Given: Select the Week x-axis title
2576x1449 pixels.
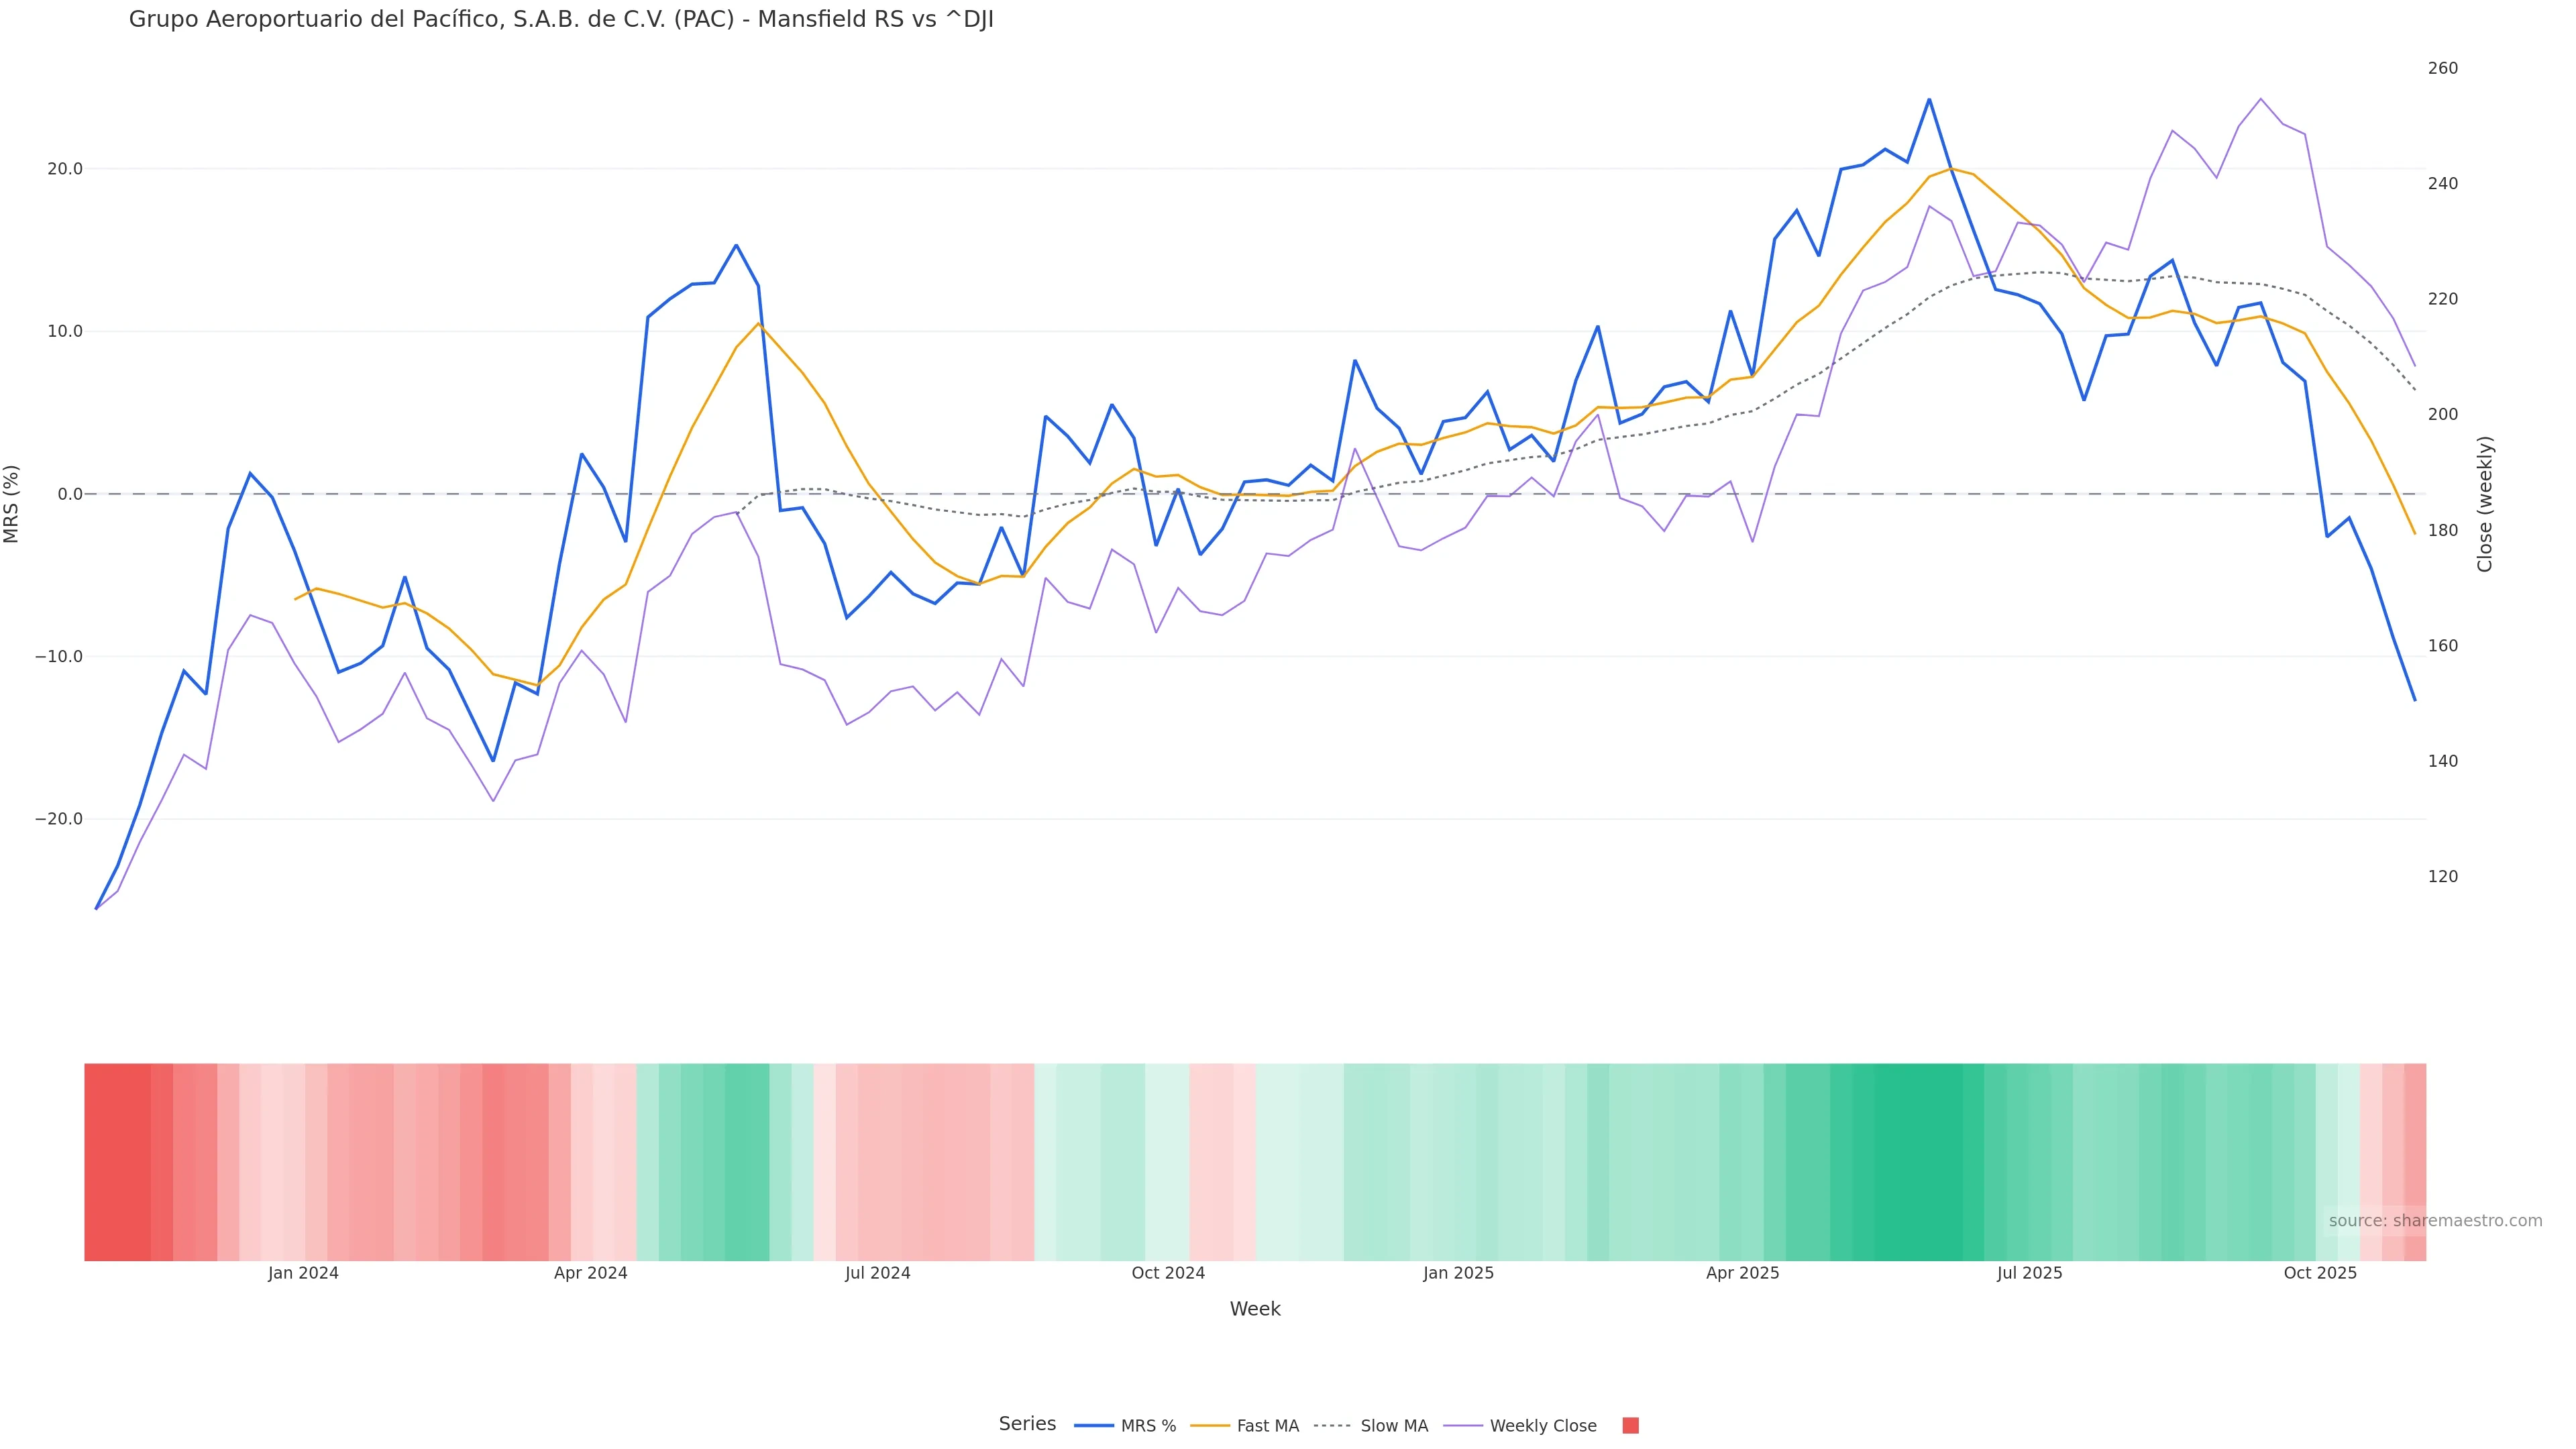Looking at the screenshot, I should tap(1254, 1309).
